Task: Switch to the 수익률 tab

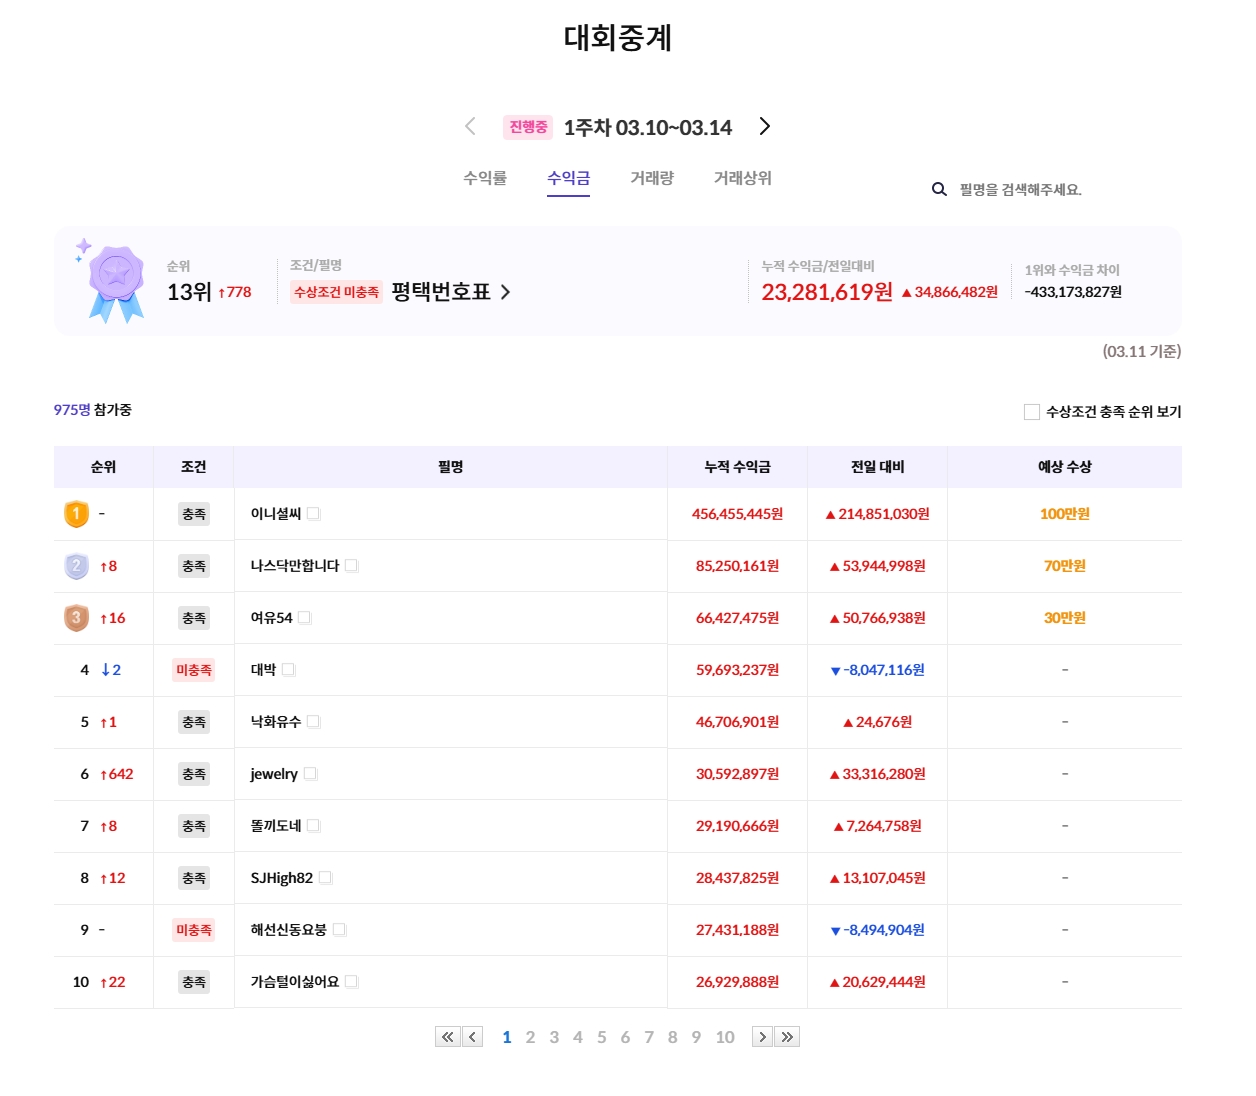Action: [x=485, y=178]
